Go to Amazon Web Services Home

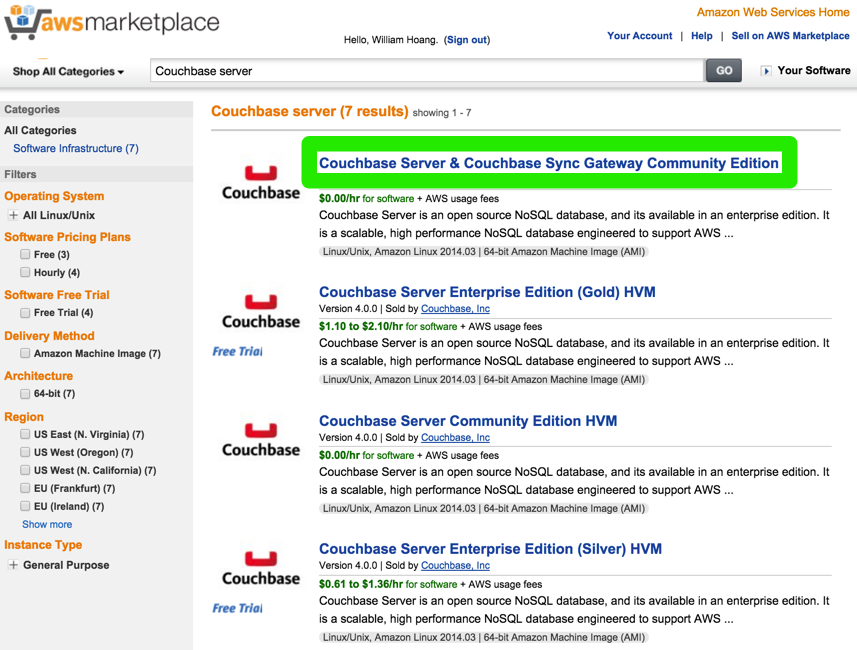773,12
